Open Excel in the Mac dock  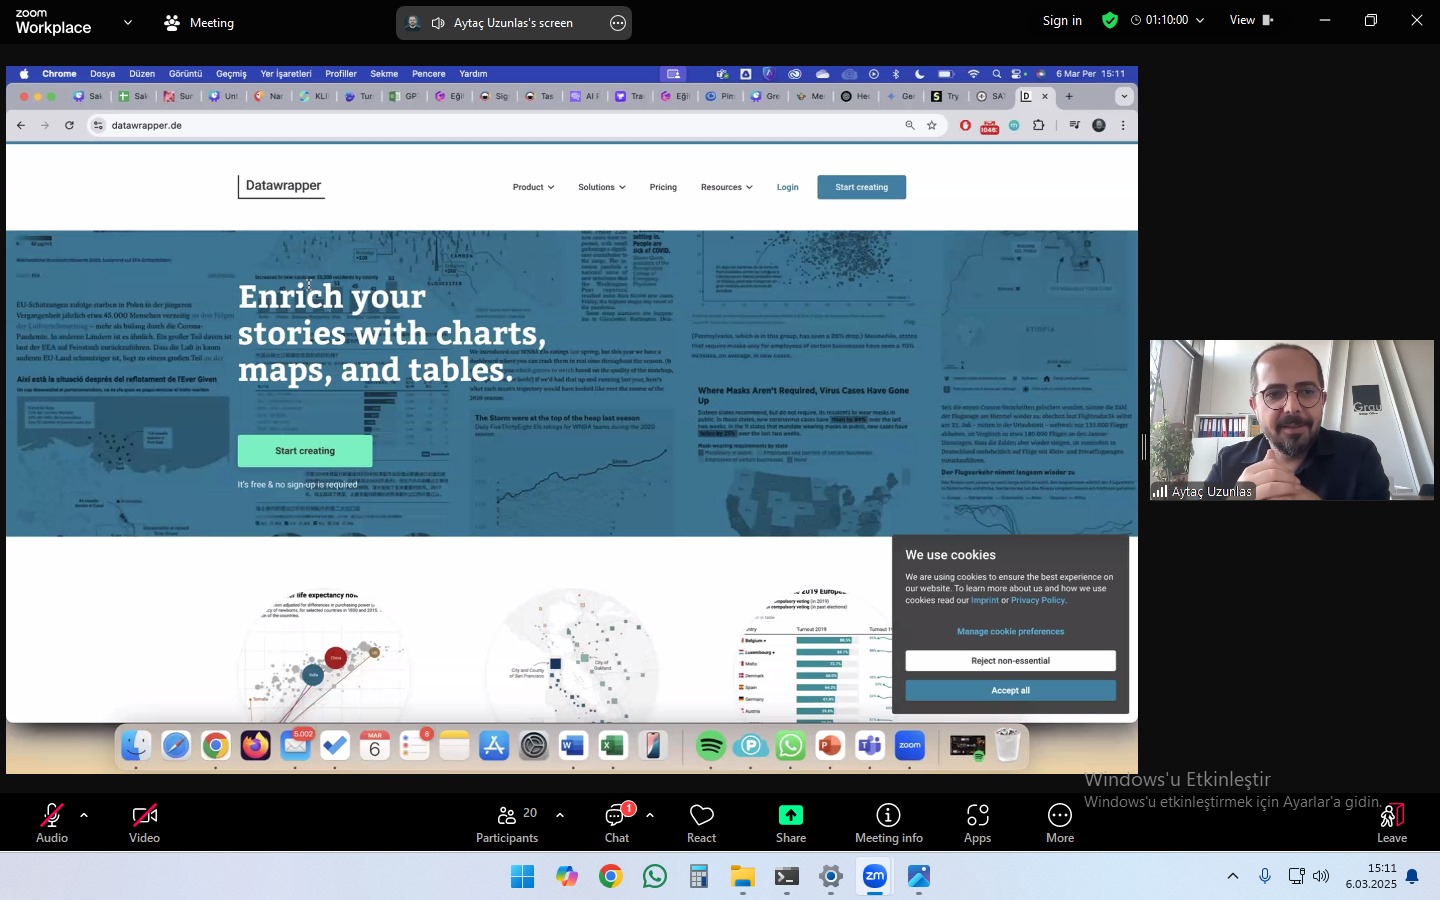613,746
